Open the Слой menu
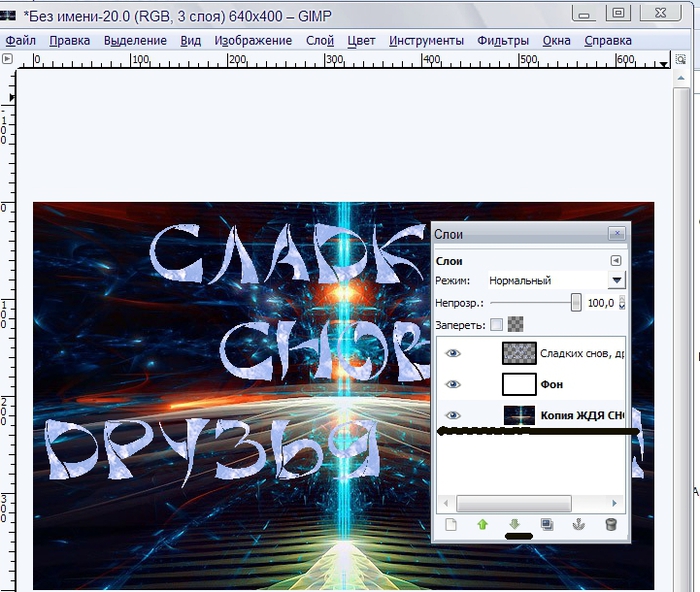The image size is (700, 592). point(320,41)
